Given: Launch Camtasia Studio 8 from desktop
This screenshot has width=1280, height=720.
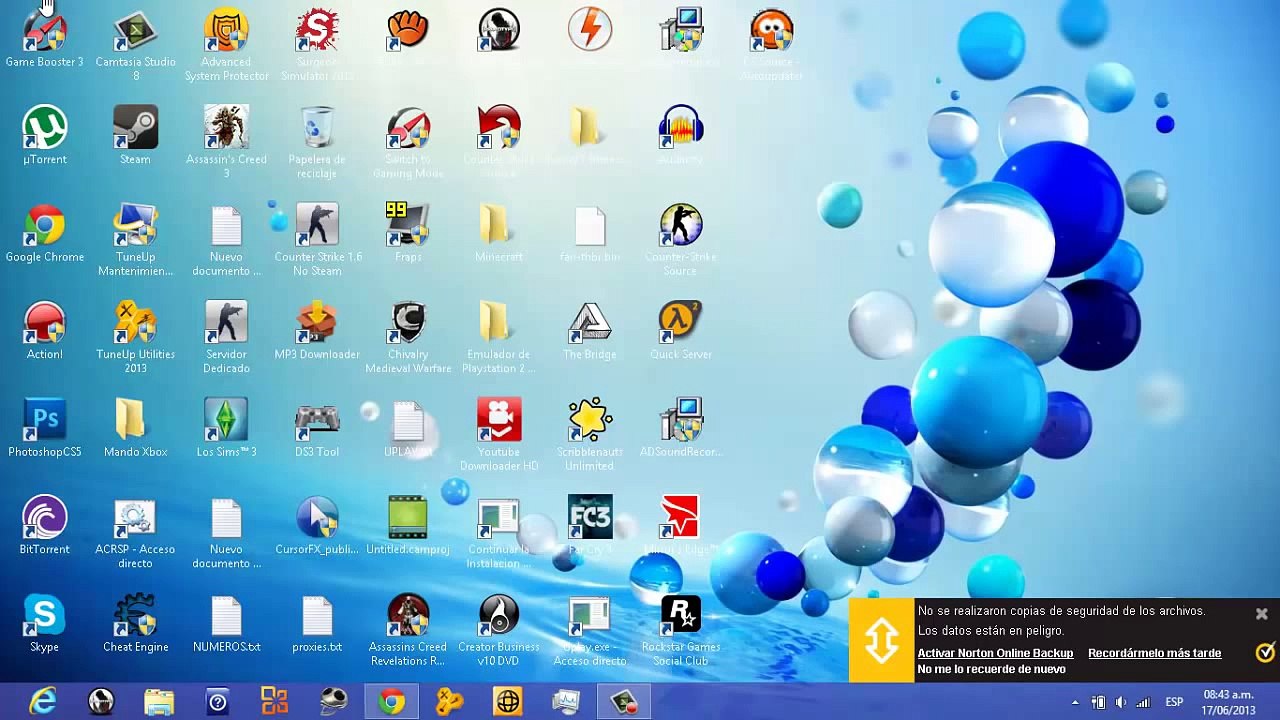Looking at the screenshot, I should click(x=135, y=45).
